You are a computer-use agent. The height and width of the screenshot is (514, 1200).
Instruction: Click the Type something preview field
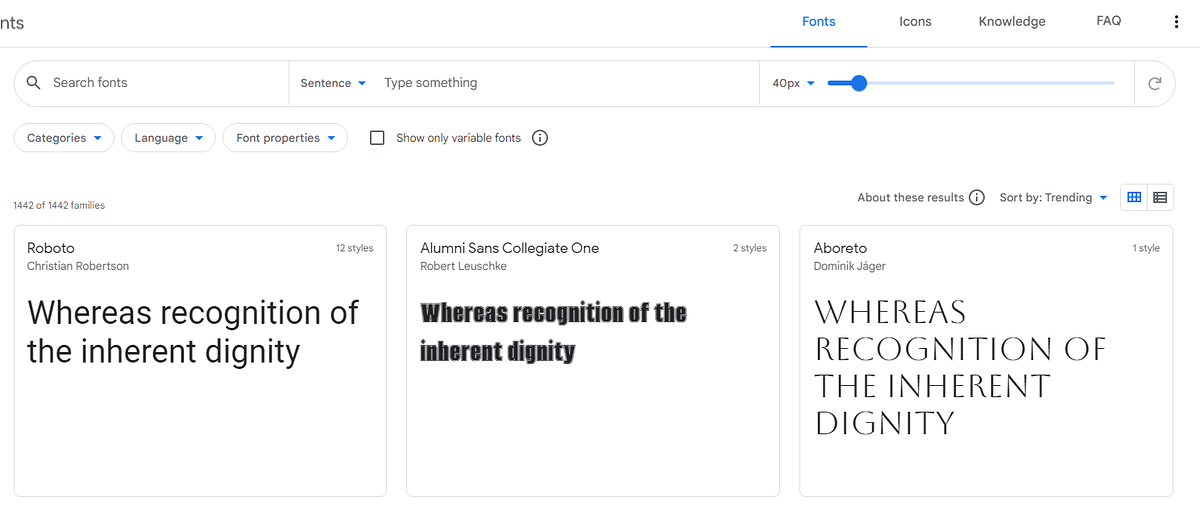(570, 83)
